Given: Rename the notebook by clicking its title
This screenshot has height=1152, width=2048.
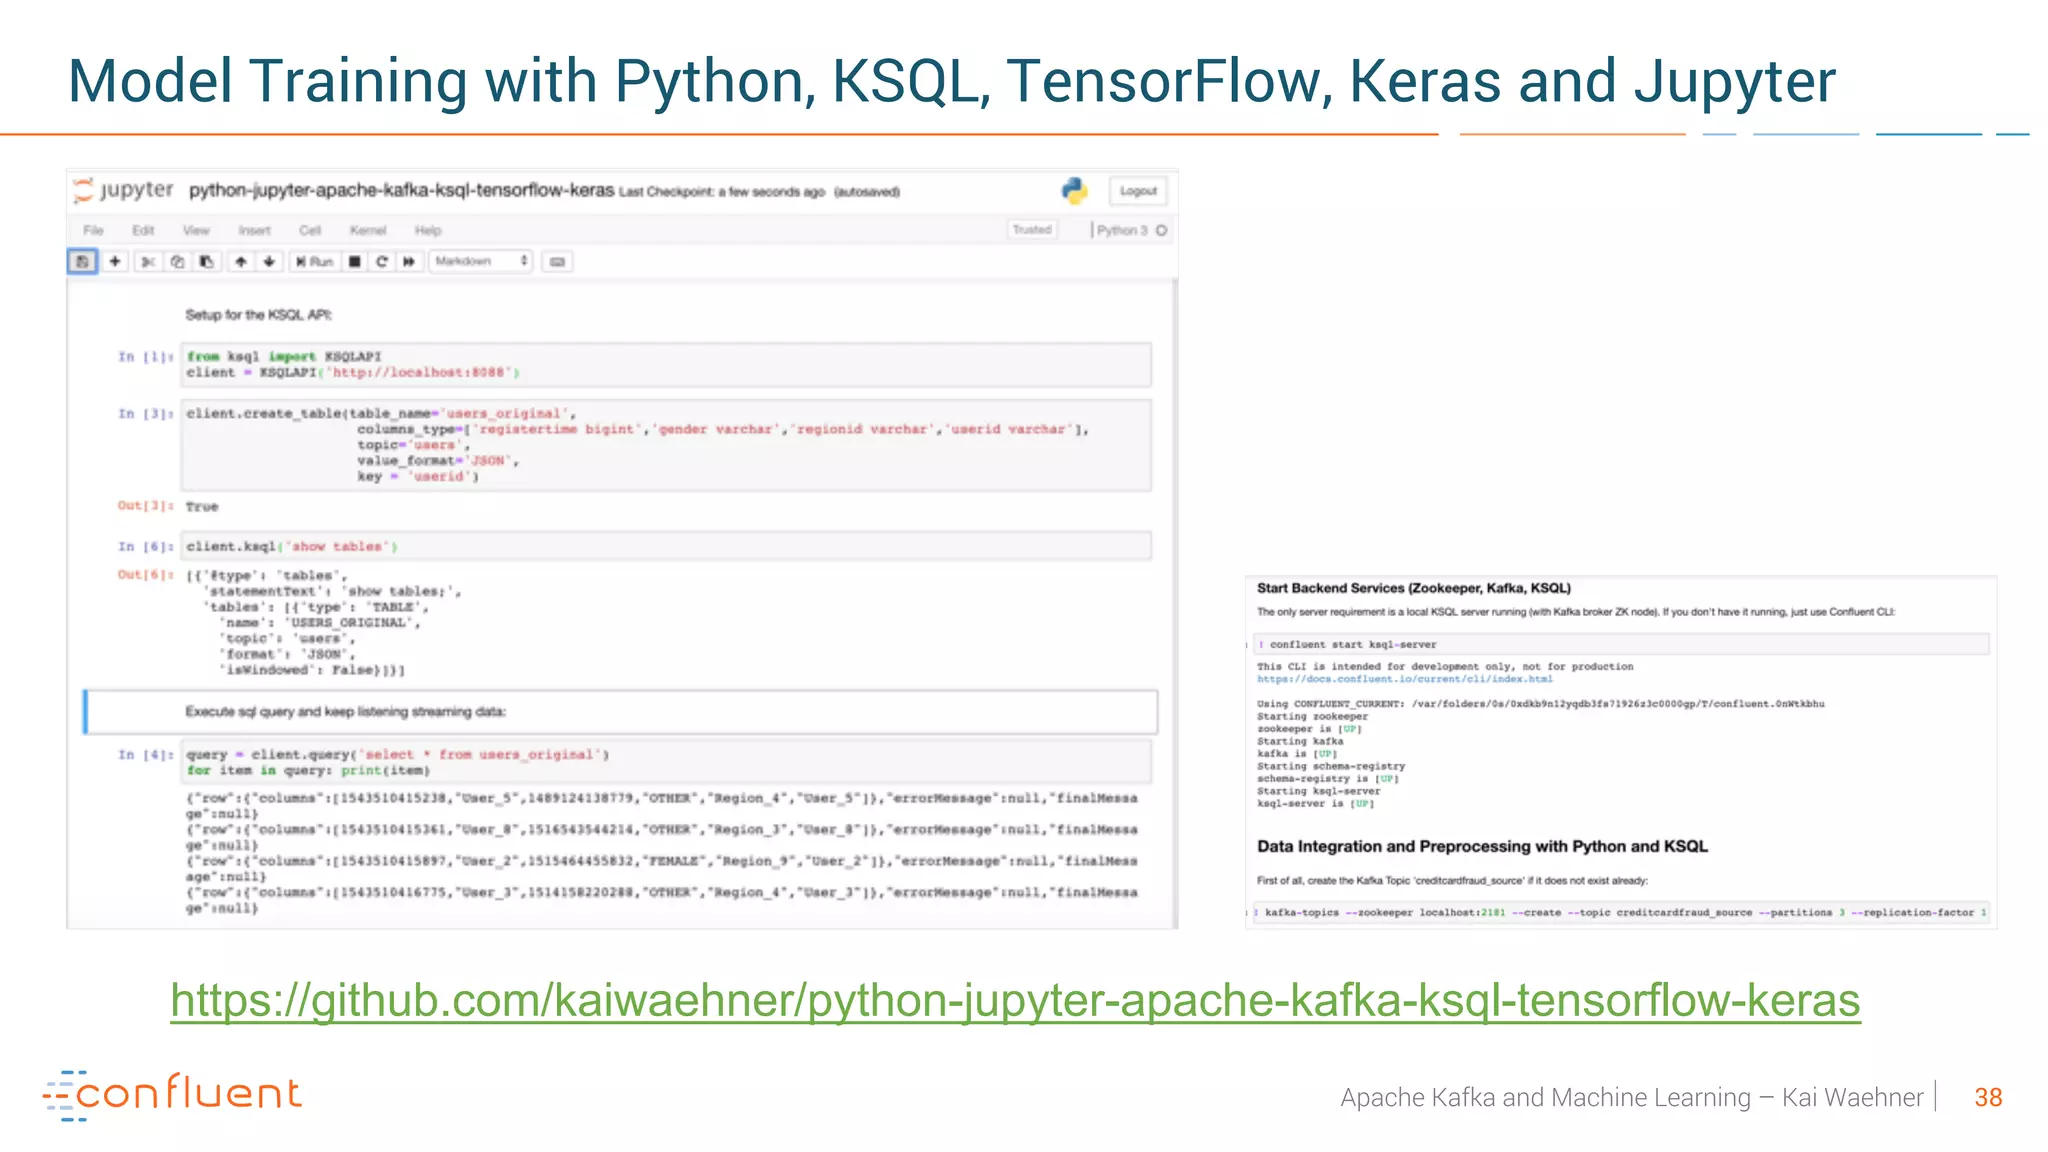Looking at the screenshot, I should (401, 190).
